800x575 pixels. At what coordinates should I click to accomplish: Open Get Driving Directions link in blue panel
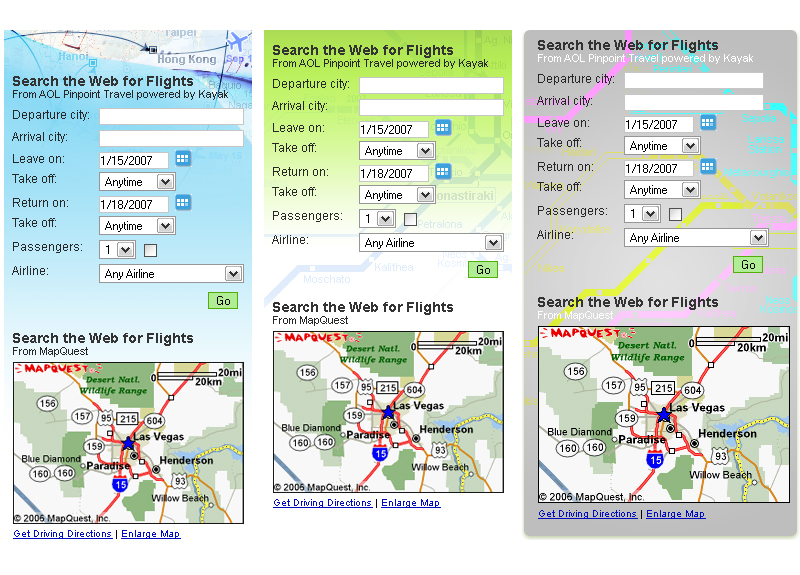point(62,534)
